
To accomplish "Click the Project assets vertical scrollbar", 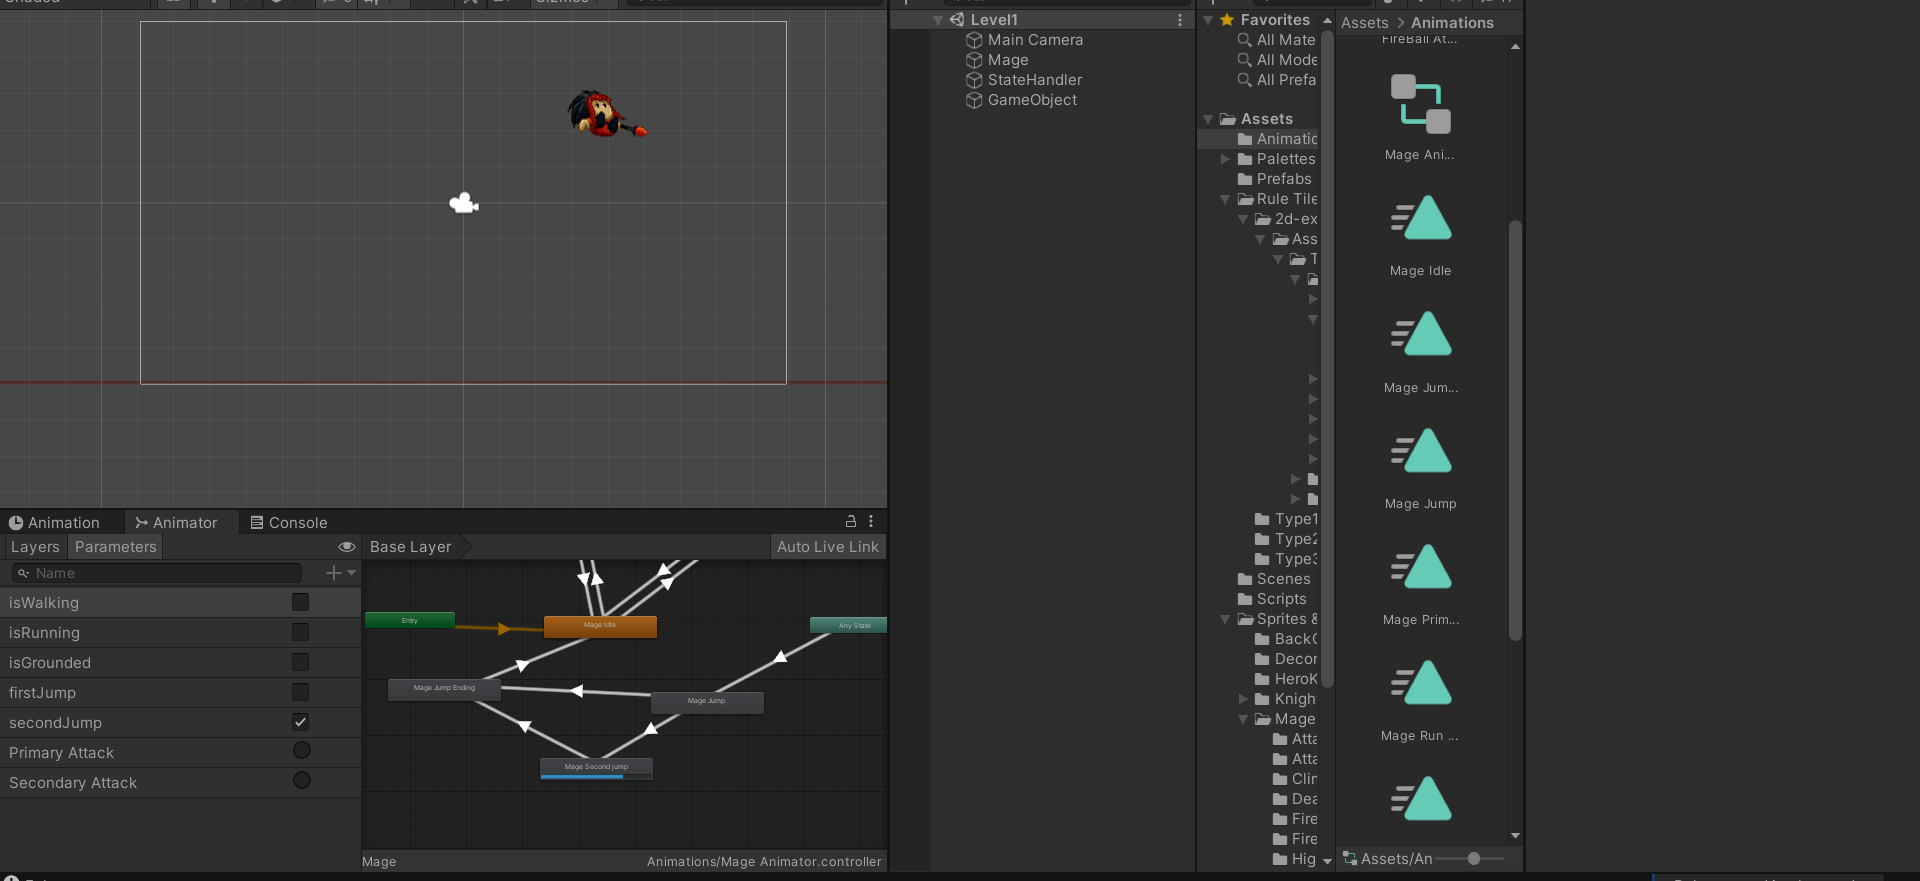I will tap(1515, 430).
